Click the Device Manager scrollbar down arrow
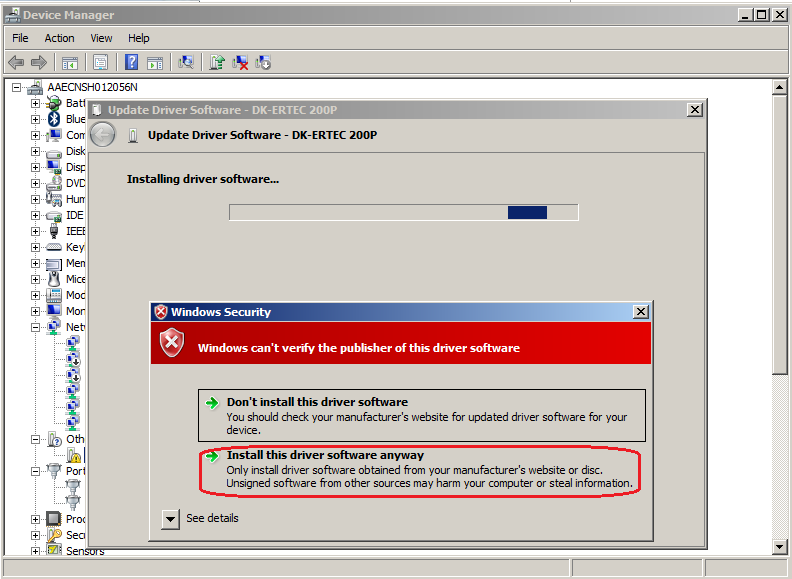Image resolution: width=792 pixels, height=579 pixels. (780, 546)
